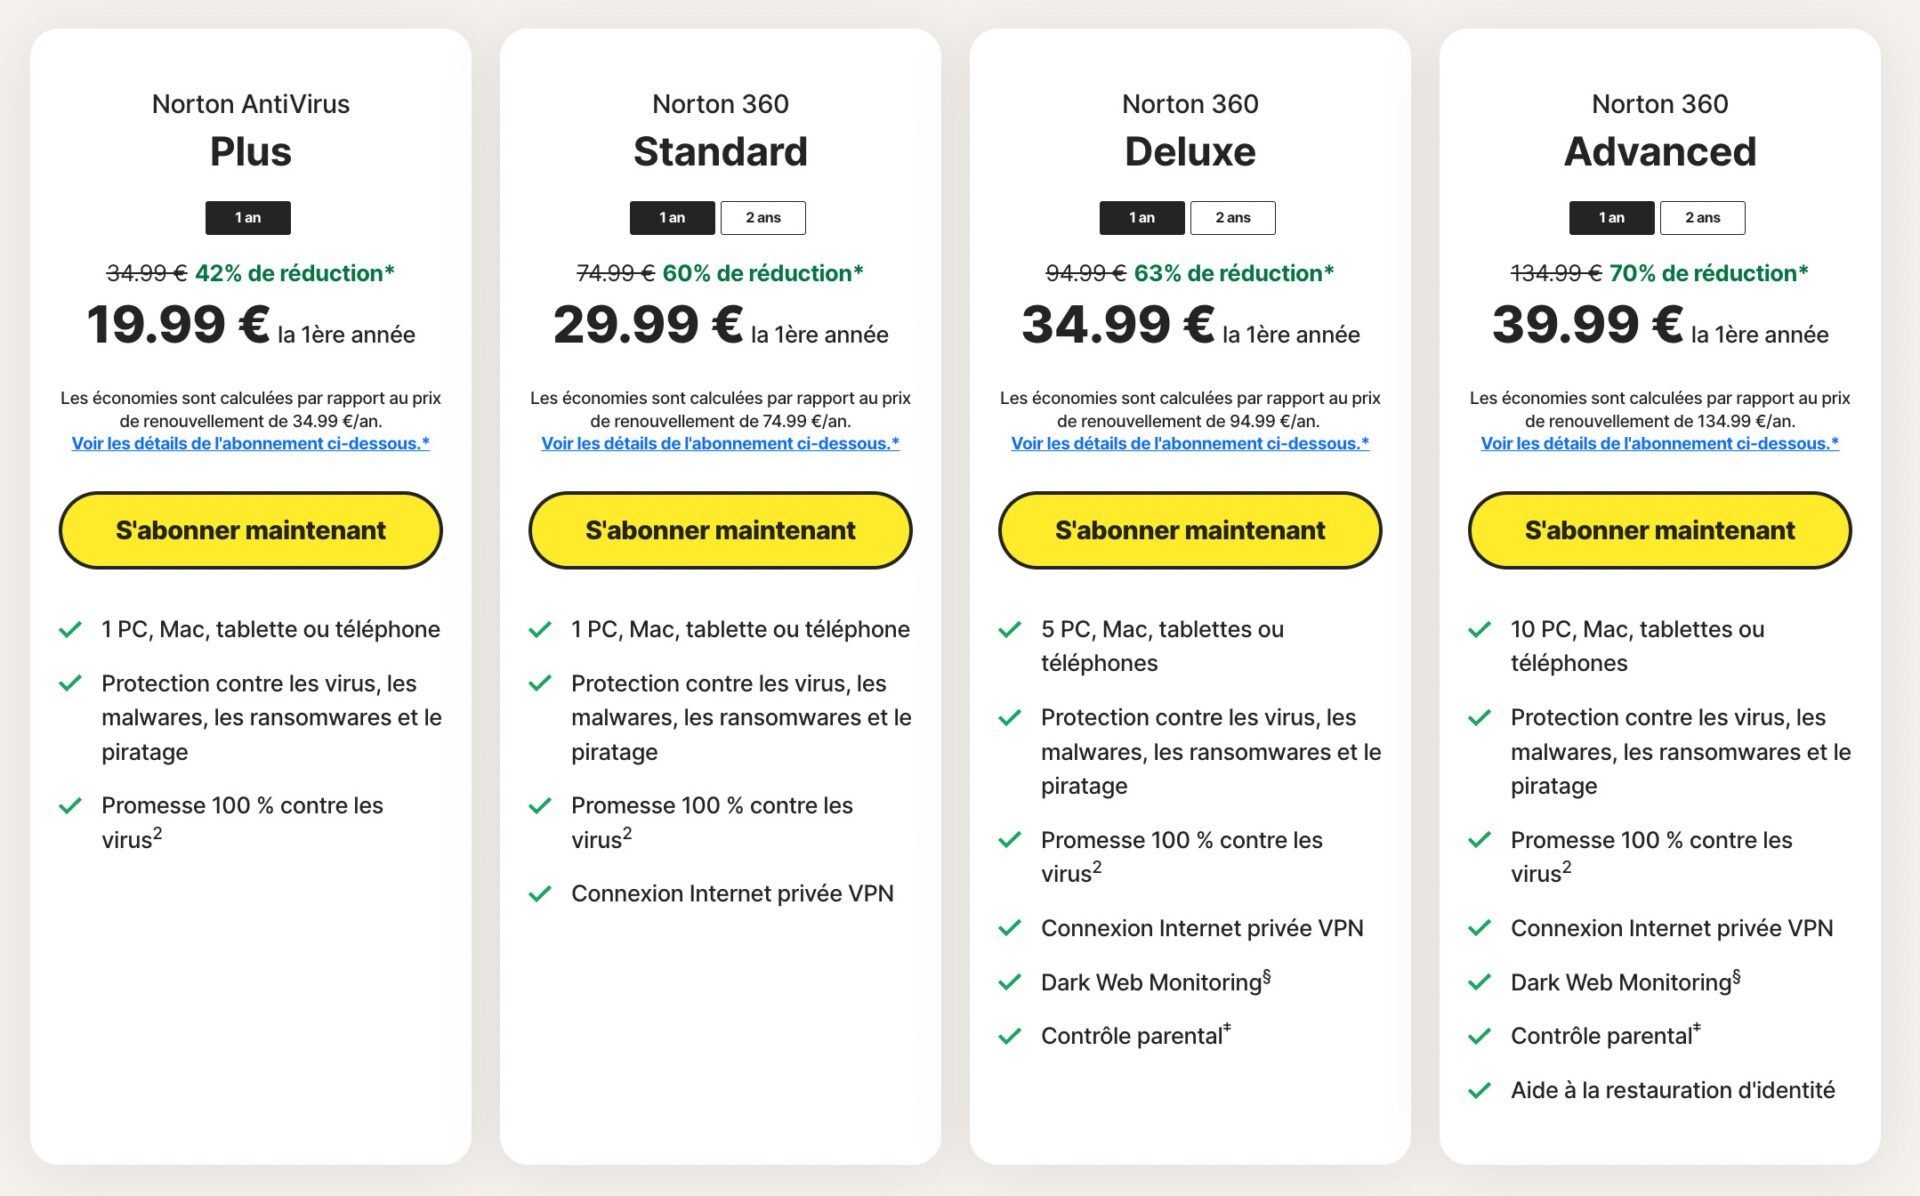Click checkmark beside Connexion Internet privée VPN in Standard
Viewport: 1920px width, 1196px height.
[x=540, y=893]
